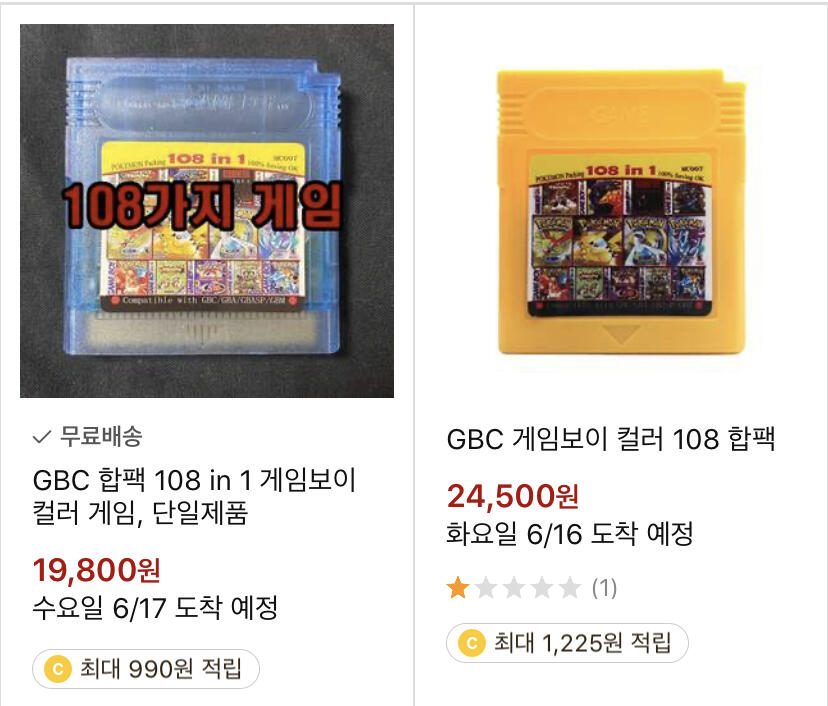Screen dimensions: 828x706
Task: Click the 최대 990원 적립 reward badge
Action: tap(146, 669)
